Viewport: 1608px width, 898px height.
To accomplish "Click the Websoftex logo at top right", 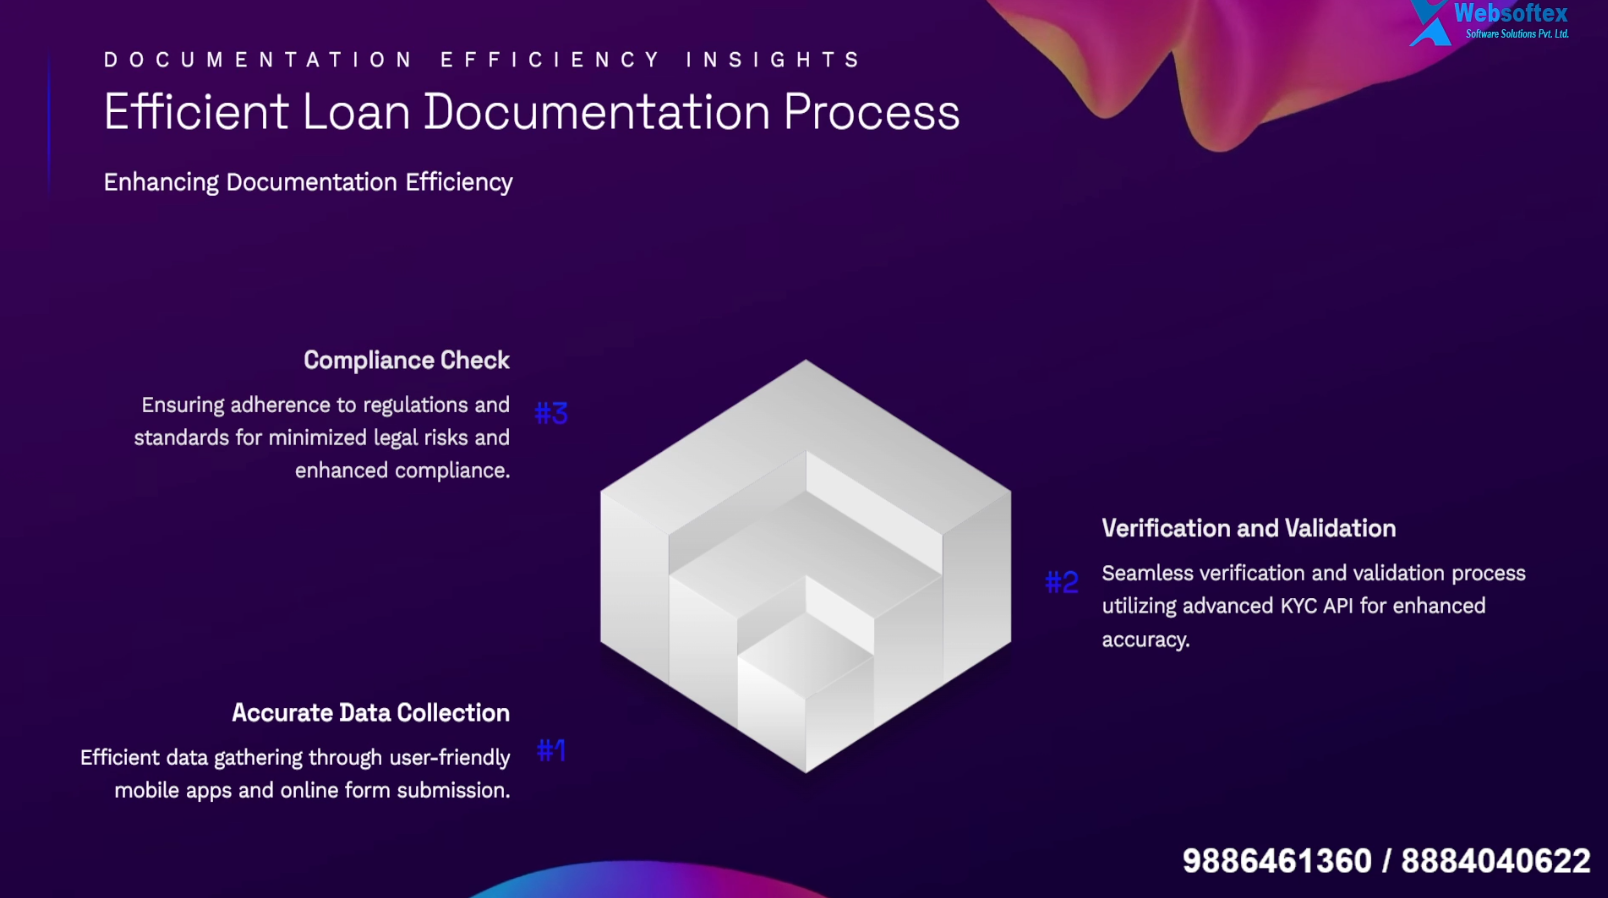I will (x=1488, y=22).
